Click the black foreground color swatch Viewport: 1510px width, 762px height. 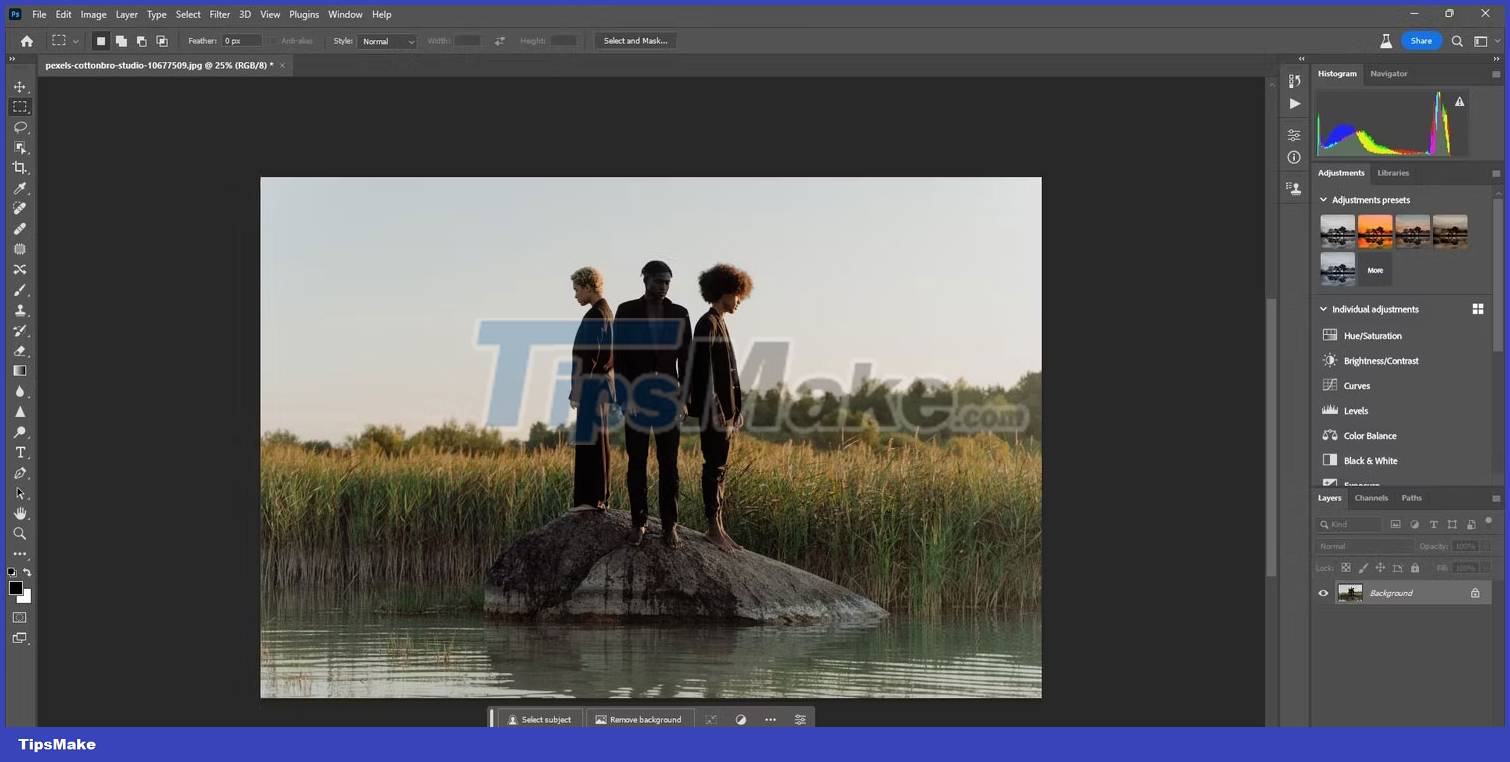coord(16,589)
